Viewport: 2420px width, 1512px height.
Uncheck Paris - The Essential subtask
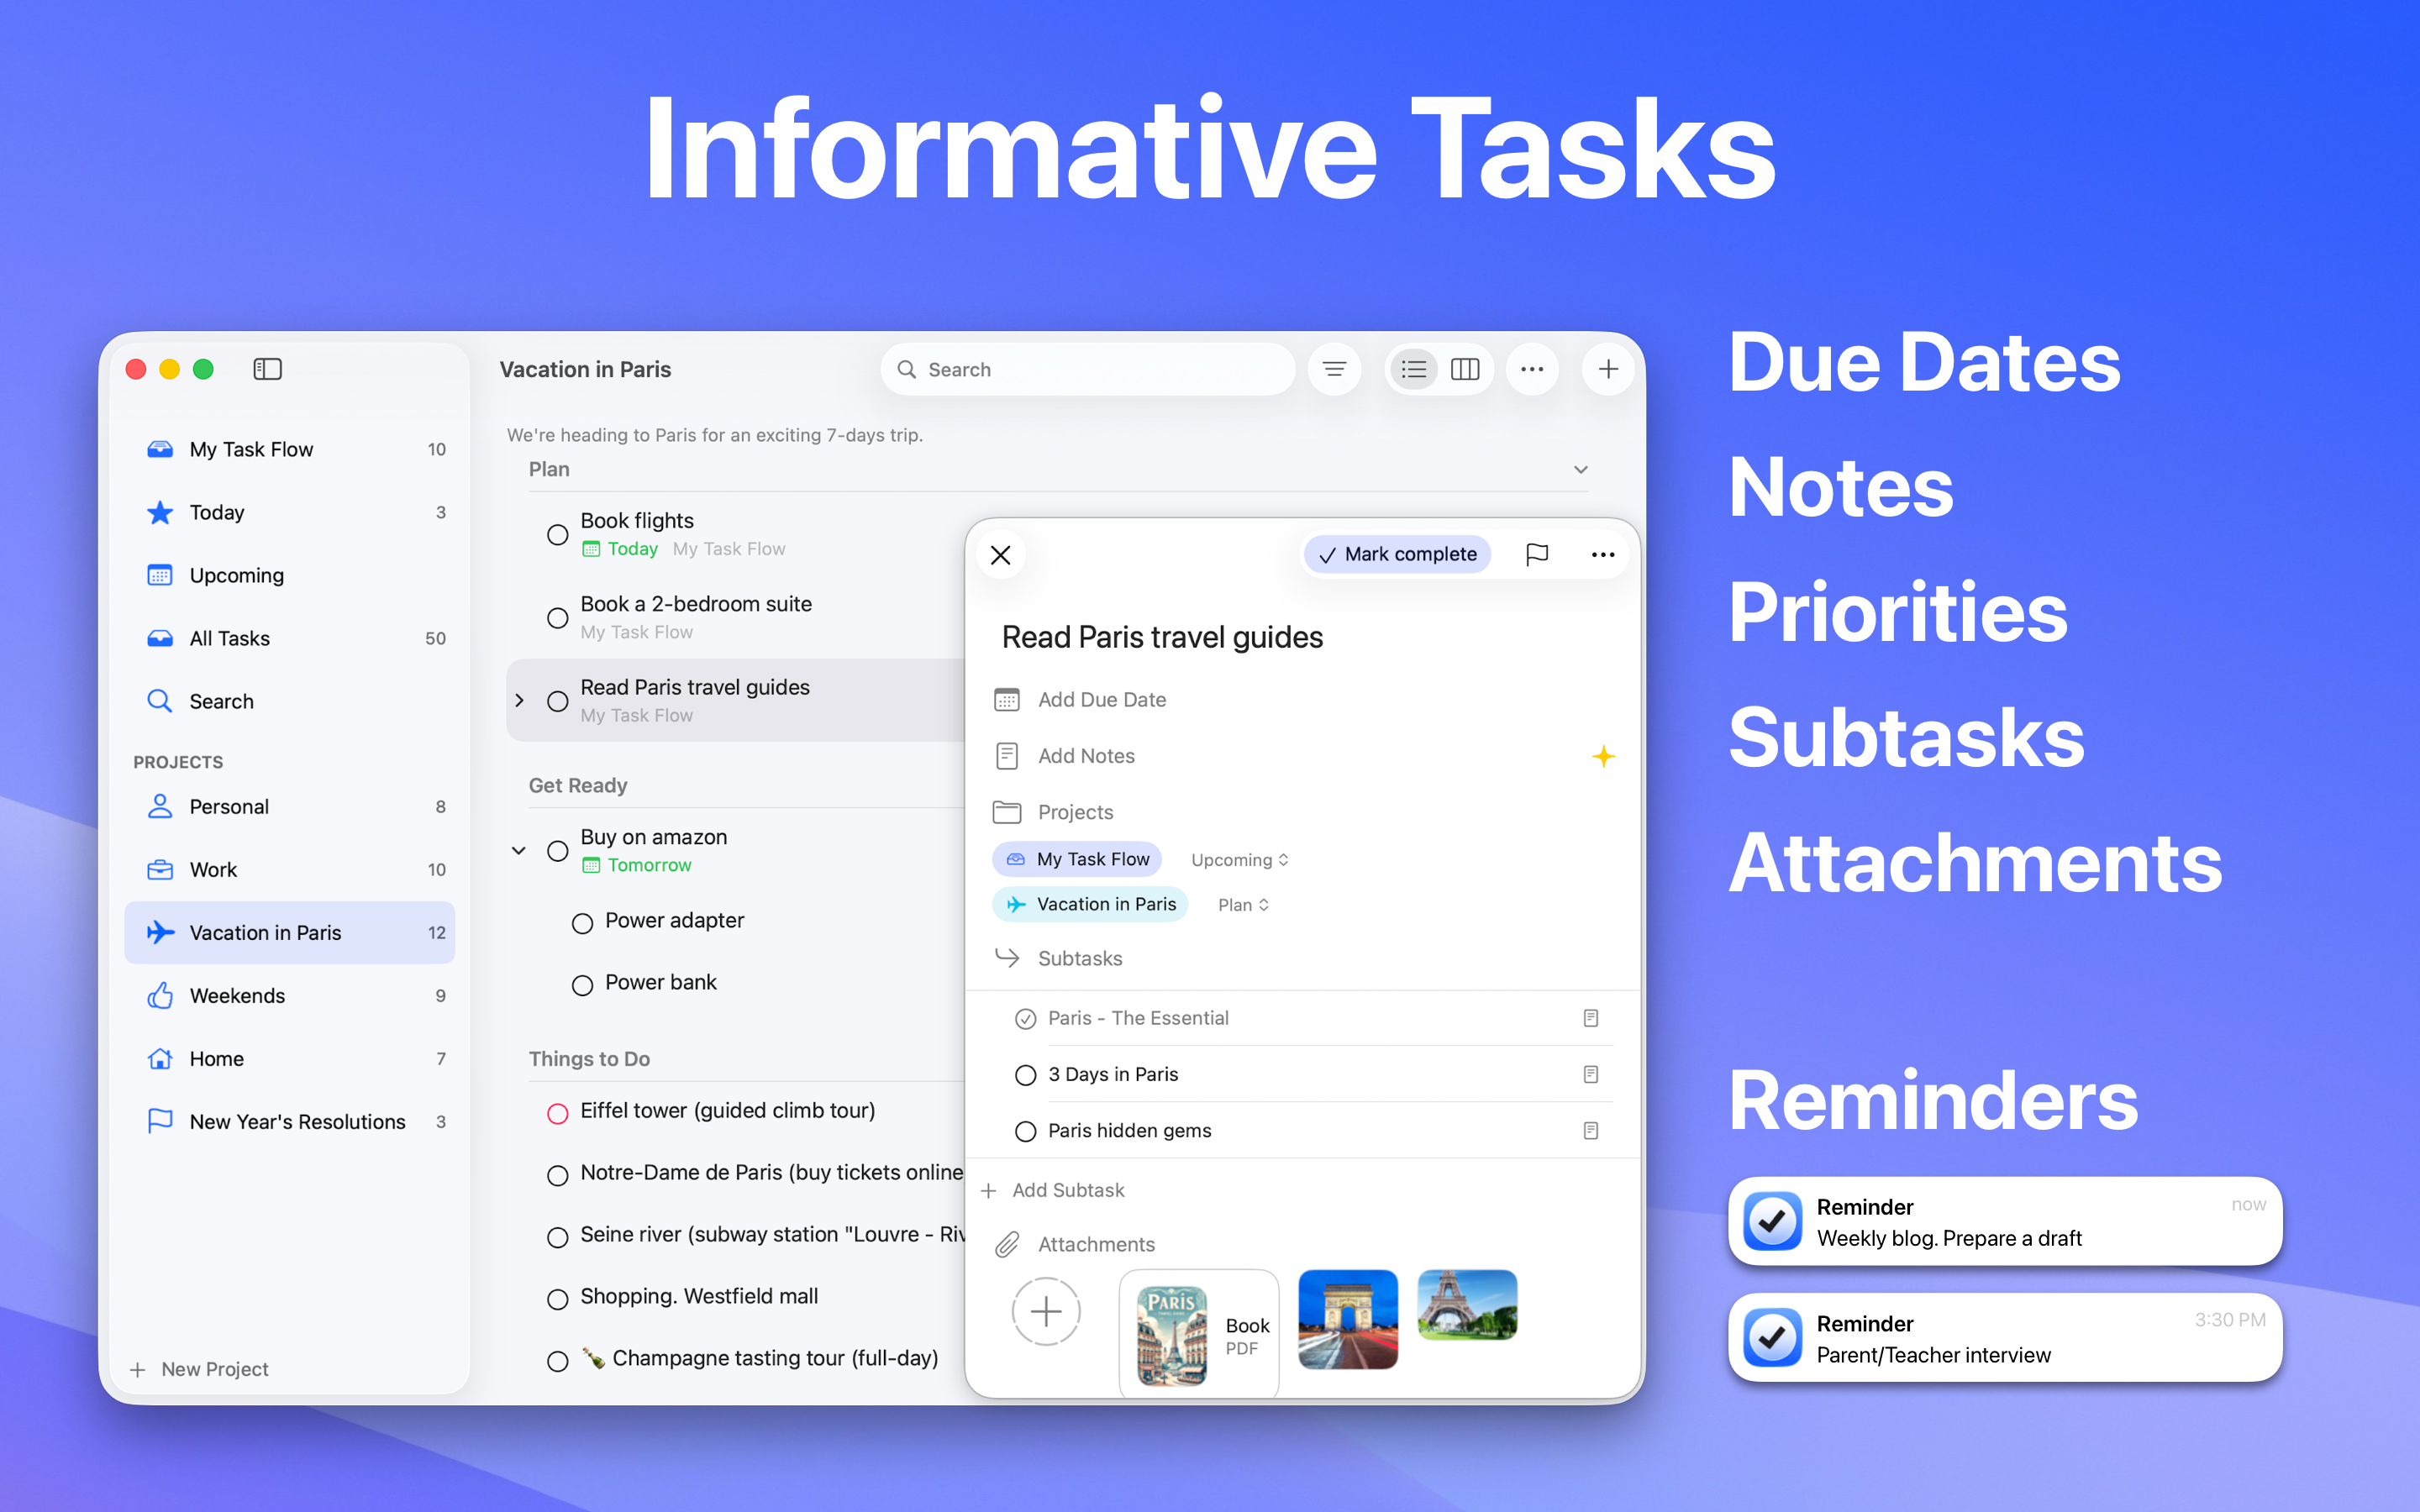point(1025,1019)
